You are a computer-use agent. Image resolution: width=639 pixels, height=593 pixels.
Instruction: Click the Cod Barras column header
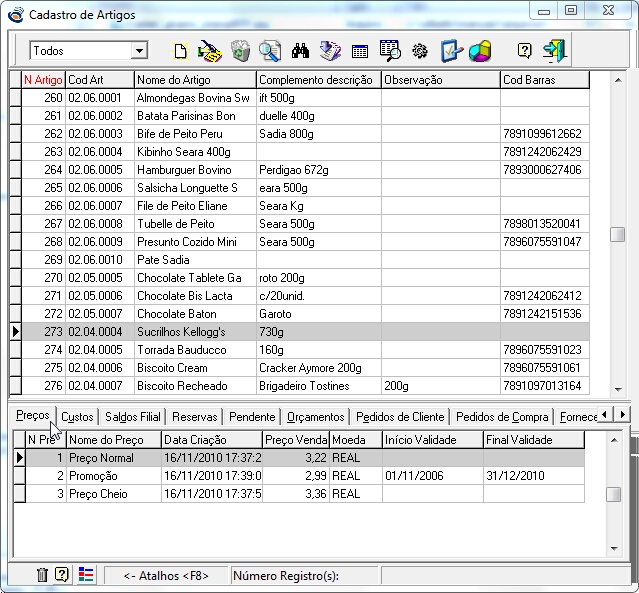(x=544, y=80)
